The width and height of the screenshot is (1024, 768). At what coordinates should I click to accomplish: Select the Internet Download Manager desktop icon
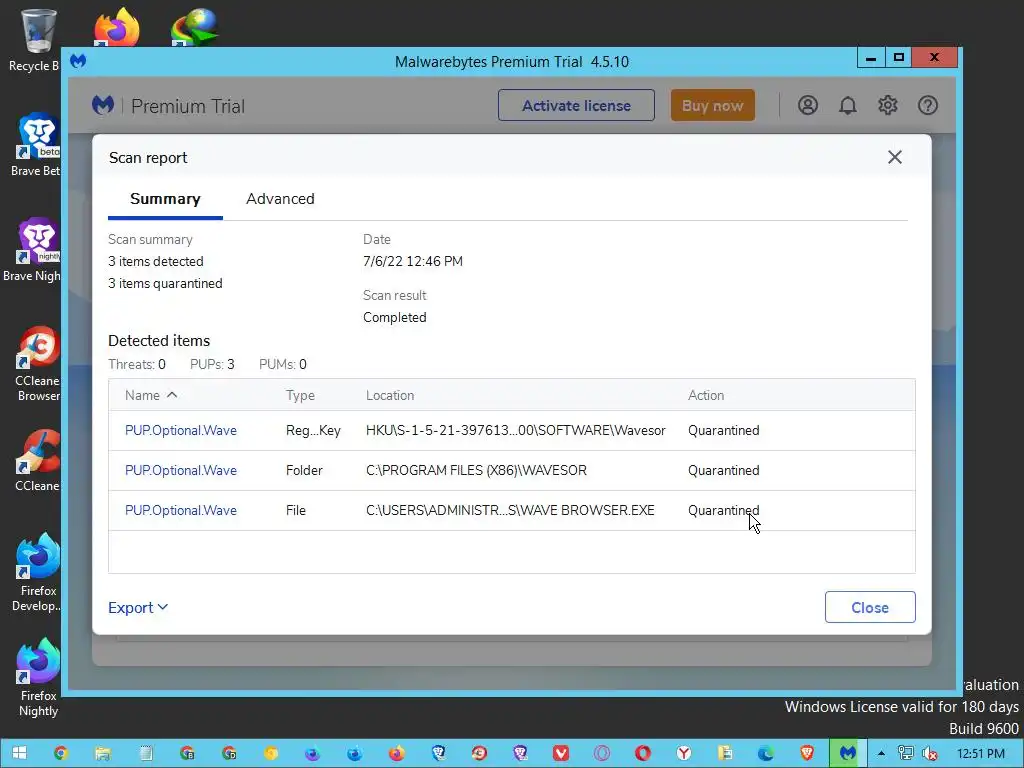(194, 27)
